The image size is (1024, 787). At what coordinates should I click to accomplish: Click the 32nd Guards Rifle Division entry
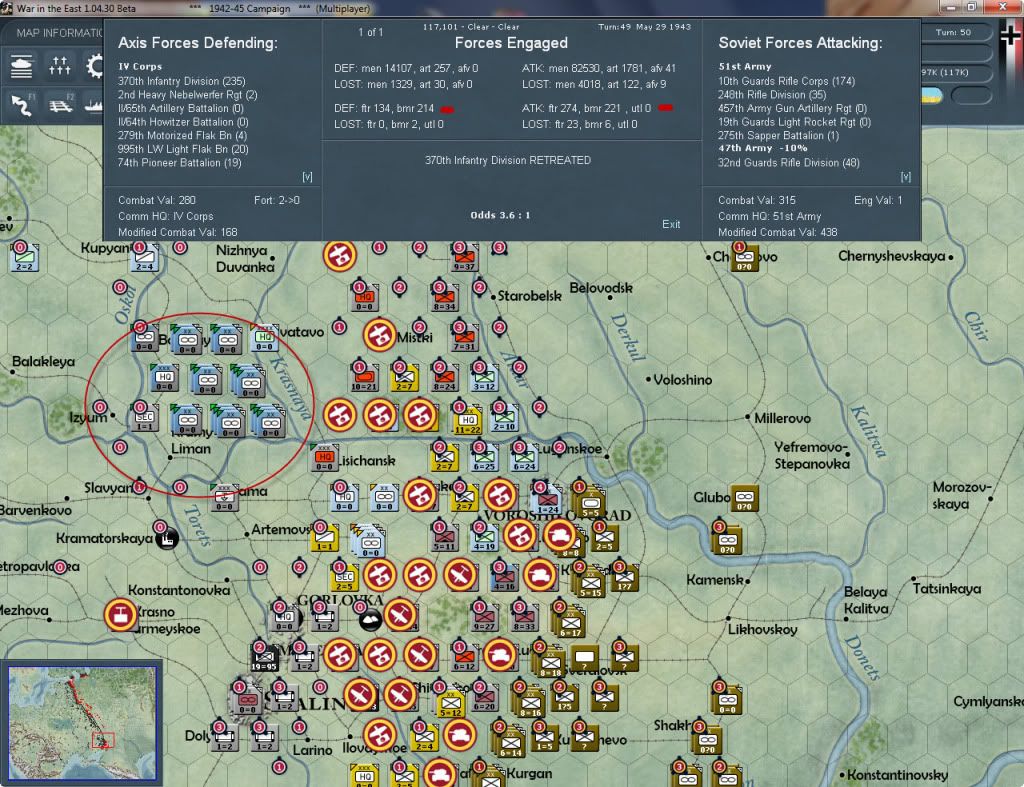pyautogui.click(x=788, y=163)
